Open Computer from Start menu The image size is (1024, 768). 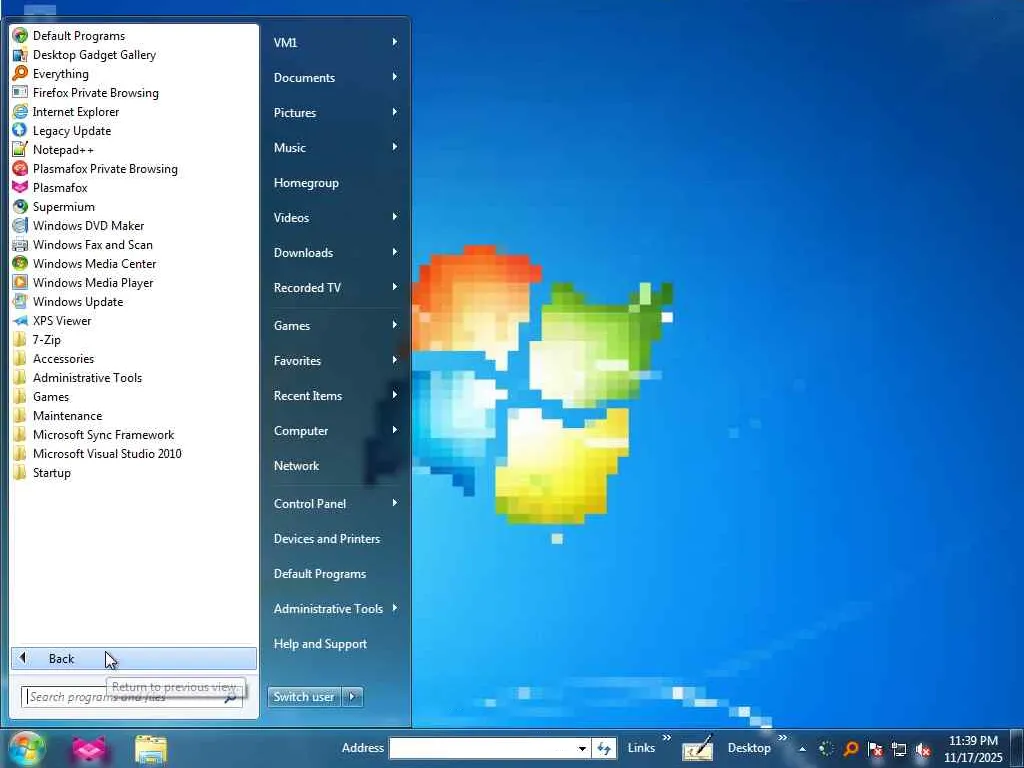point(335,430)
